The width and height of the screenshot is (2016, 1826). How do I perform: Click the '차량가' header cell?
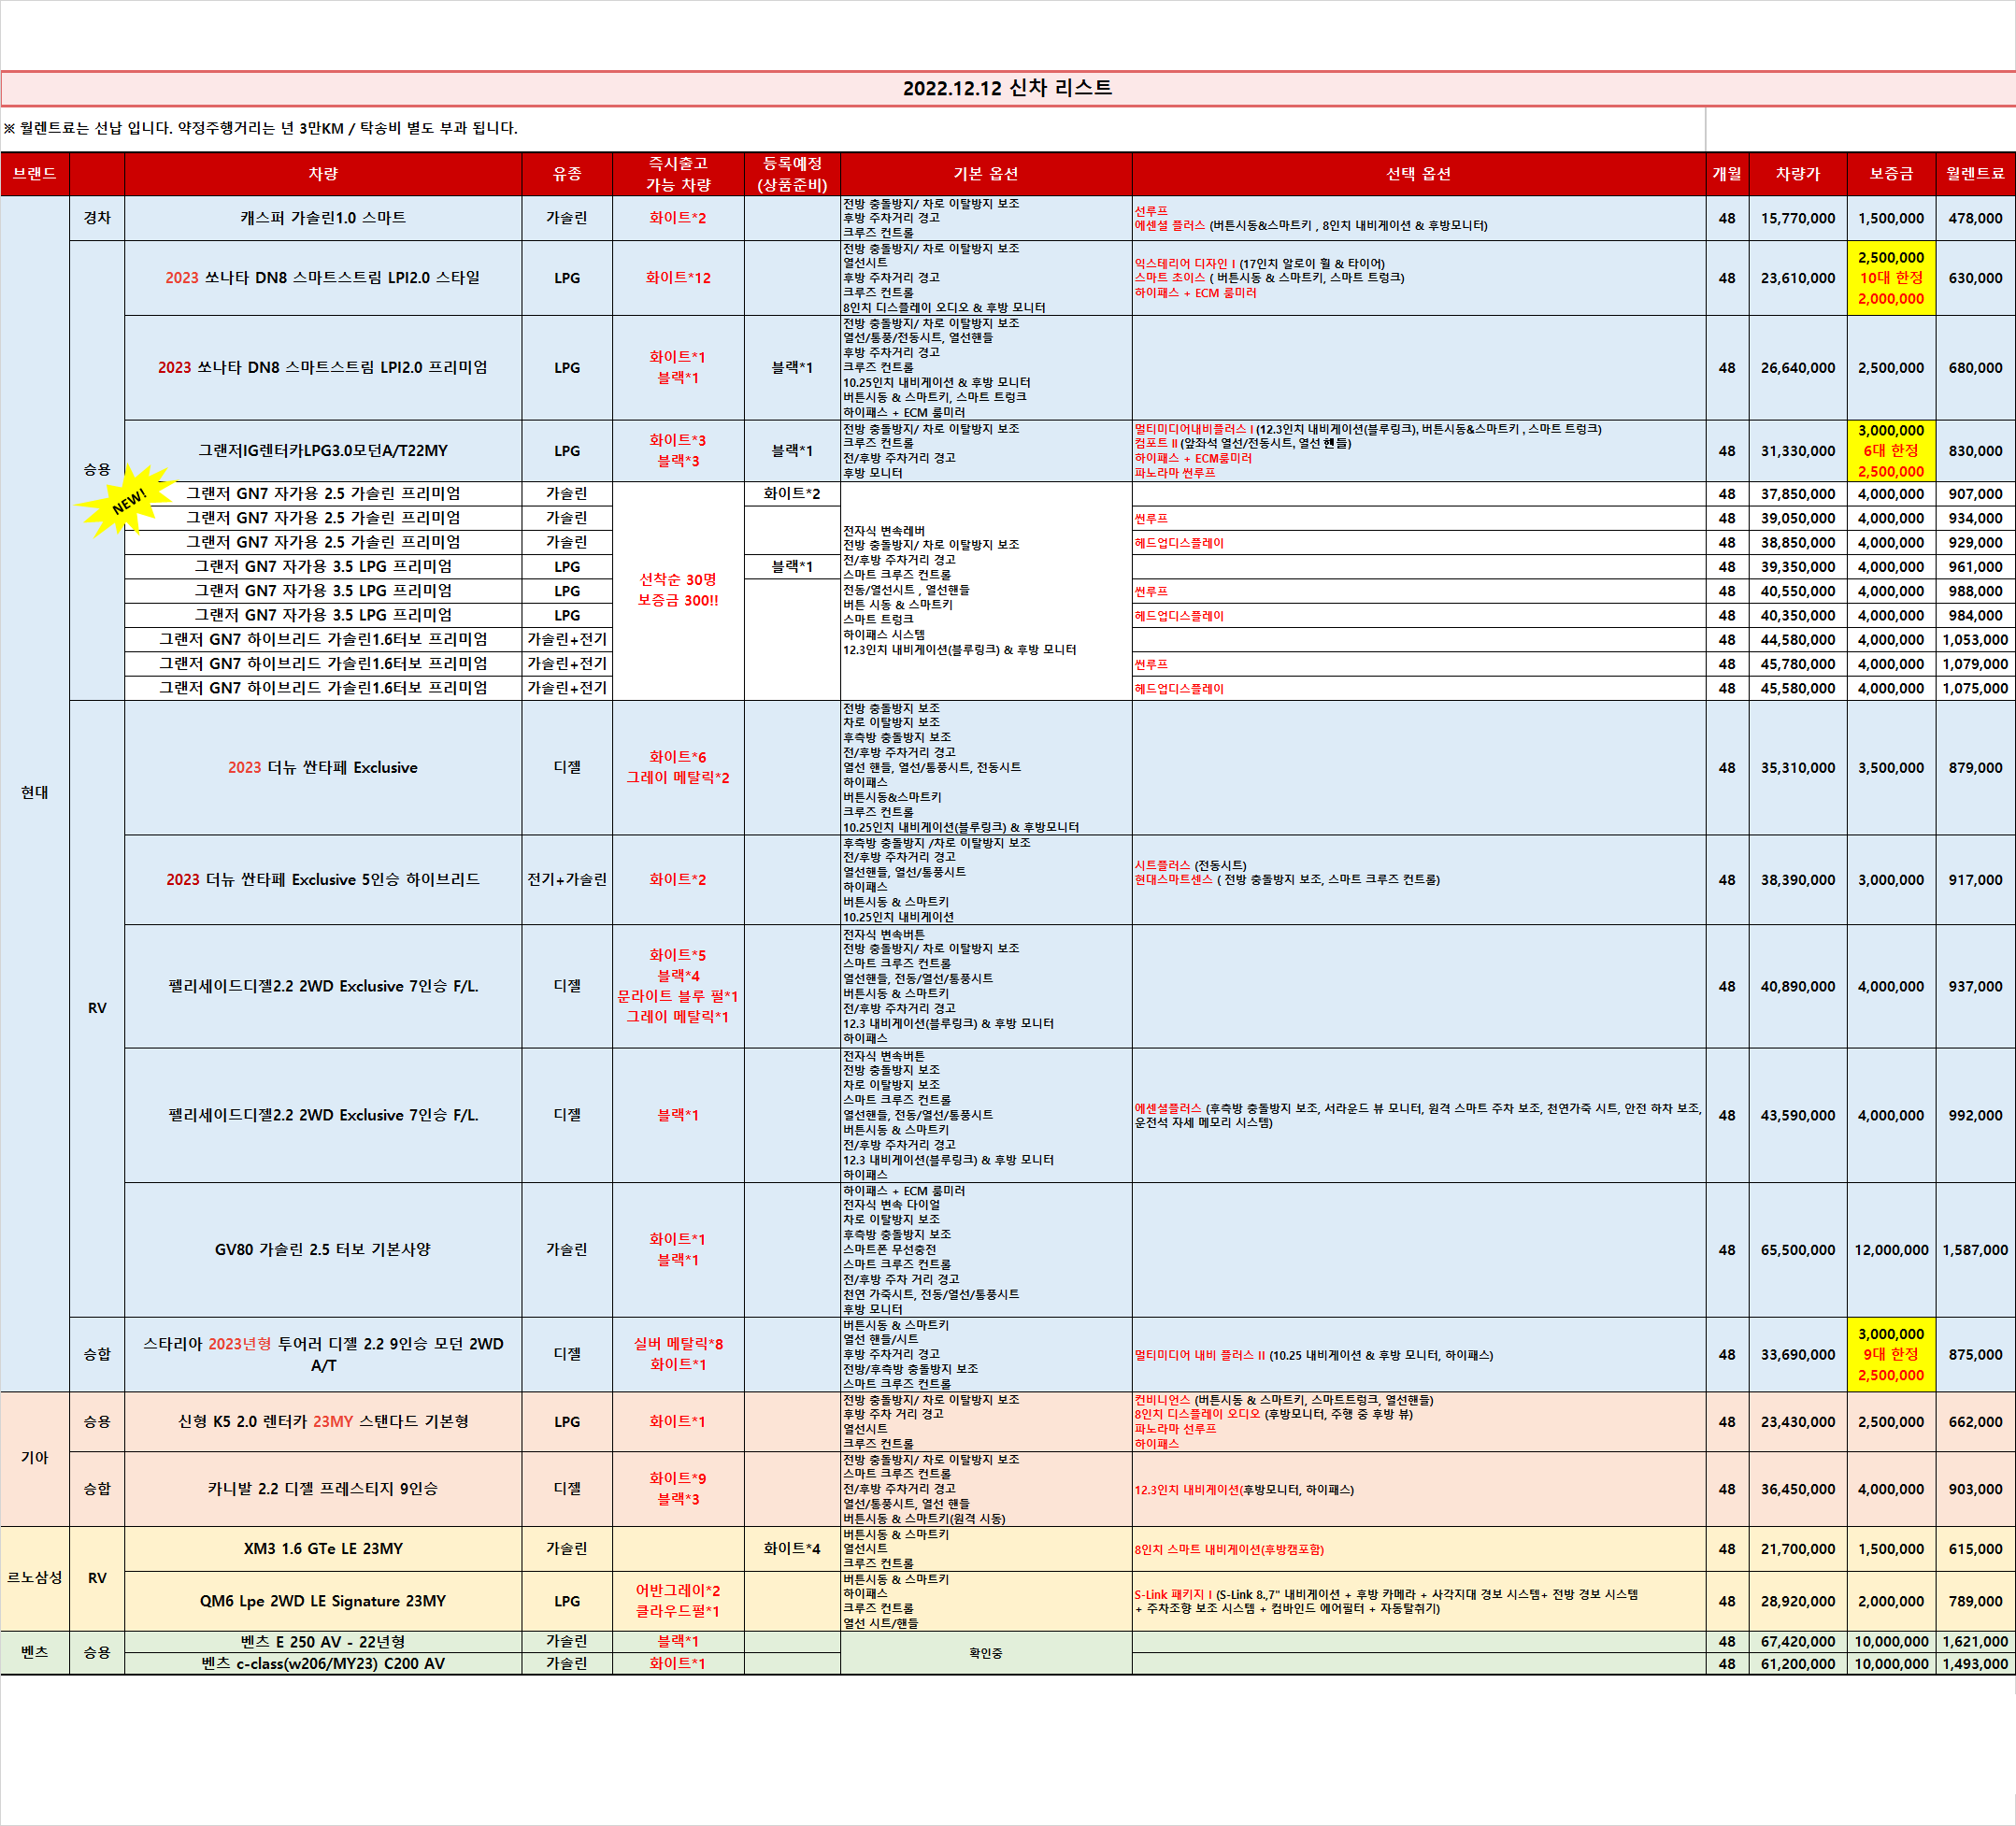click(1798, 174)
